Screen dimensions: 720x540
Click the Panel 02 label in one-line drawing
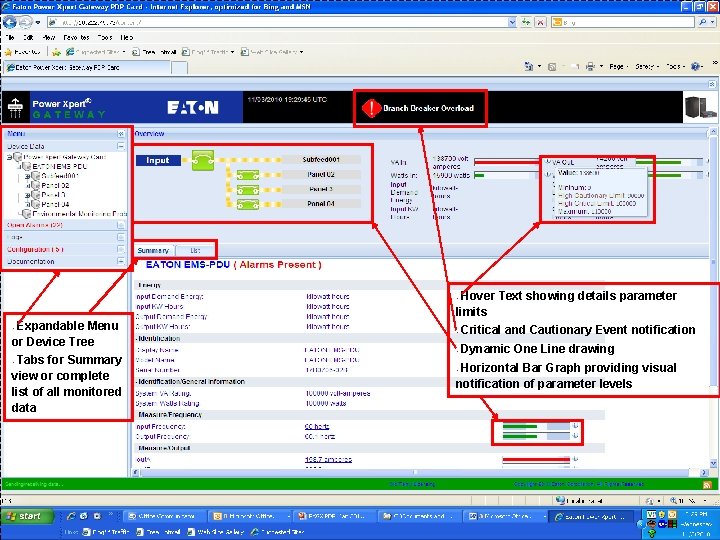321,174
